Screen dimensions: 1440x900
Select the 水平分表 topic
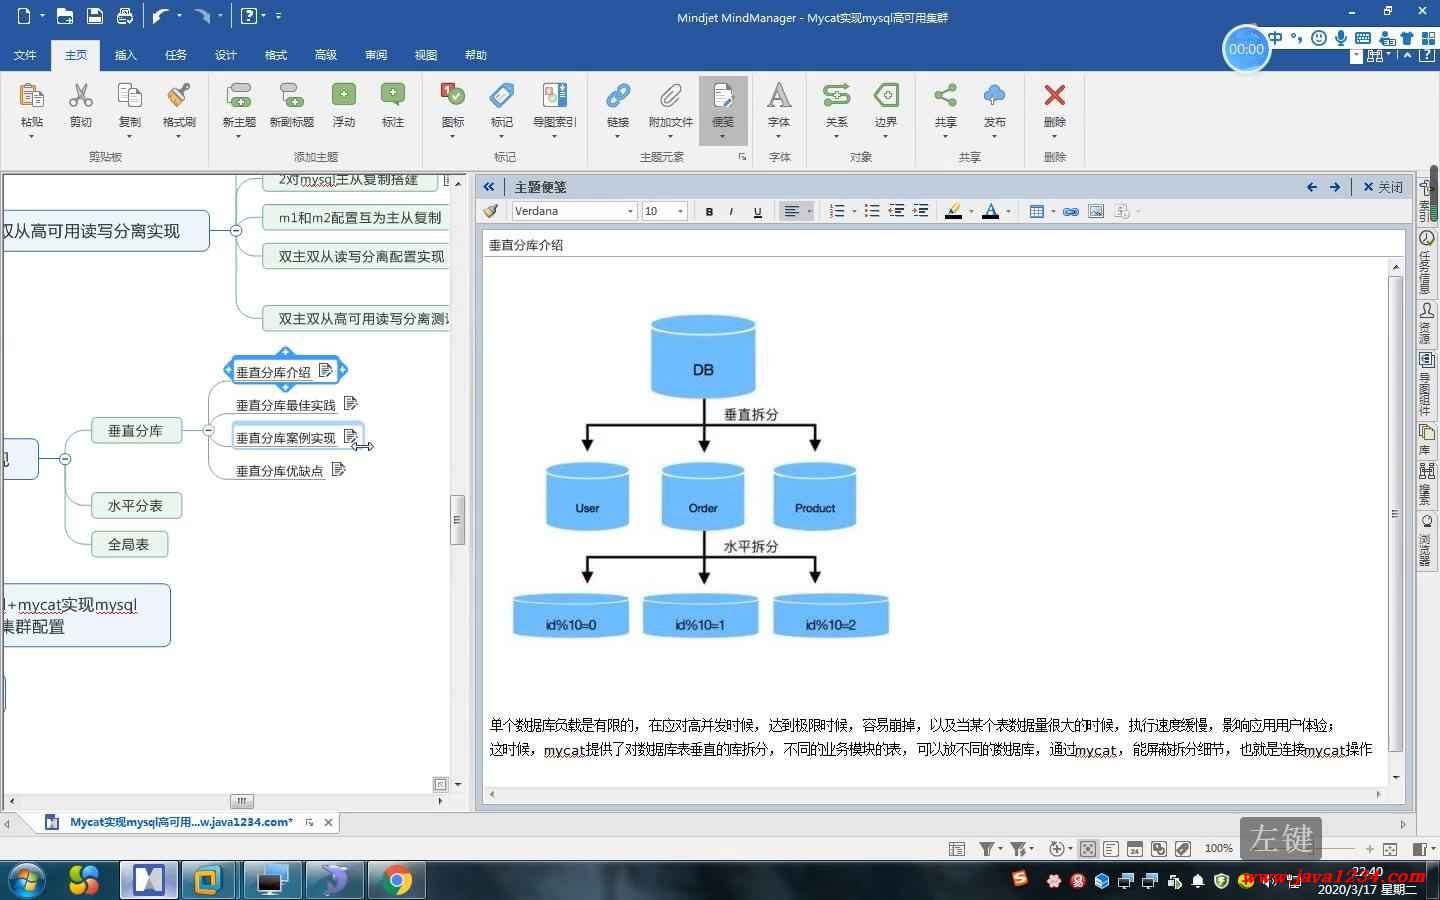coord(135,506)
